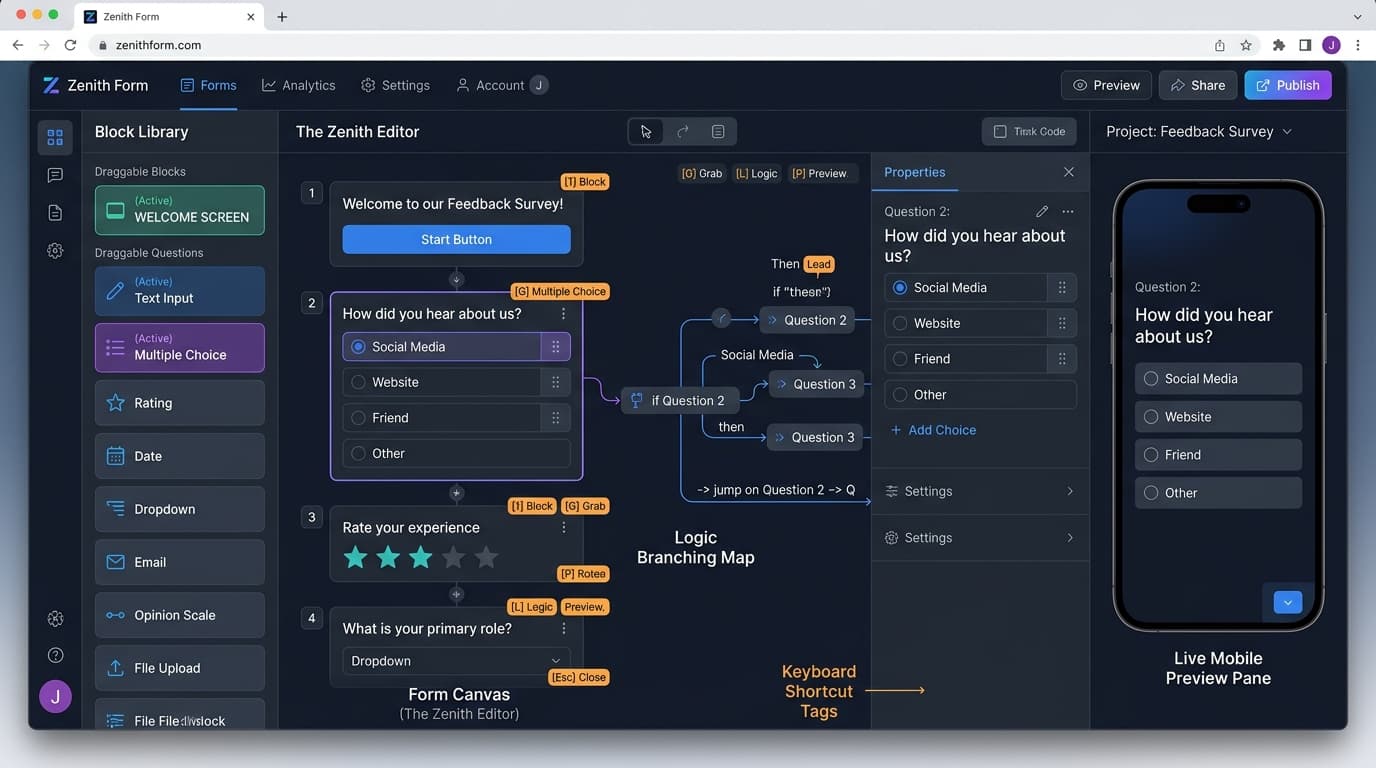Open the Settings tab in top navigation
Viewport: 1376px width, 768px height.
point(395,85)
